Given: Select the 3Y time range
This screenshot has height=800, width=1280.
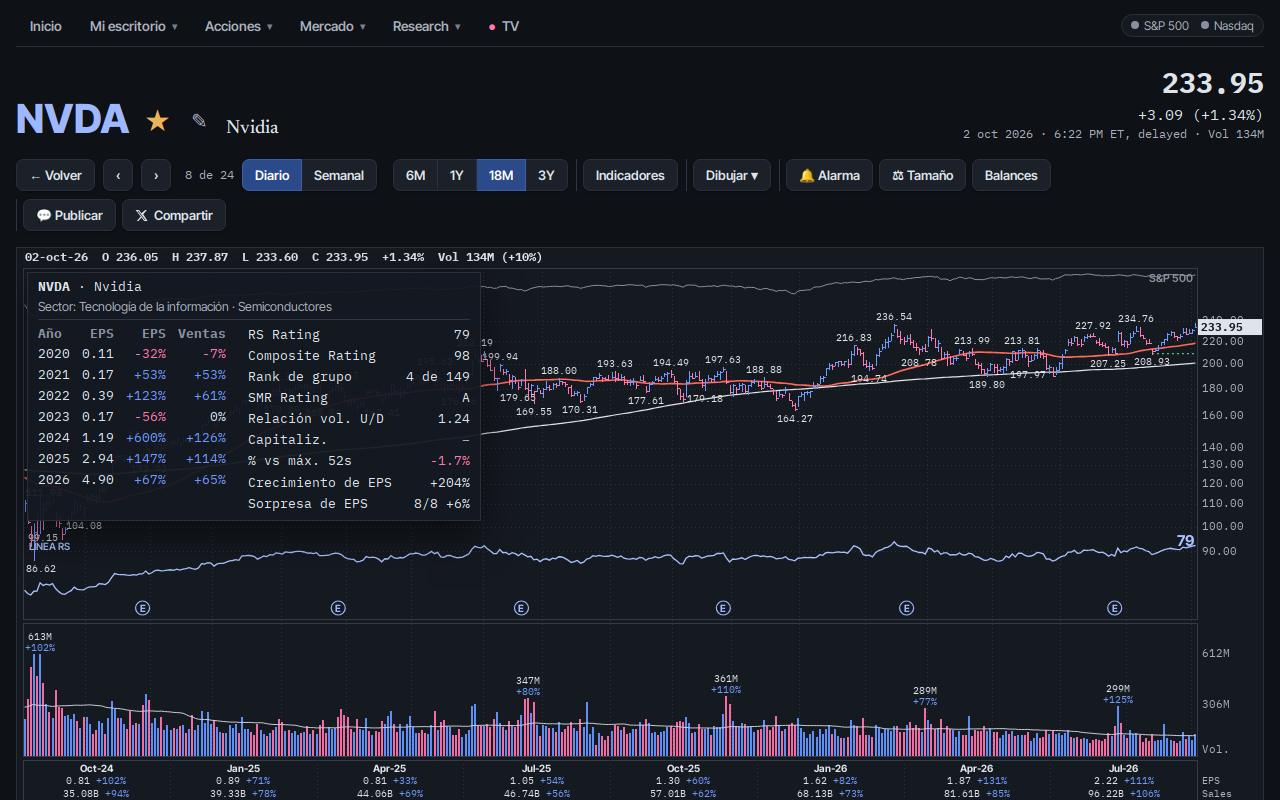Looking at the screenshot, I should [546, 175].
